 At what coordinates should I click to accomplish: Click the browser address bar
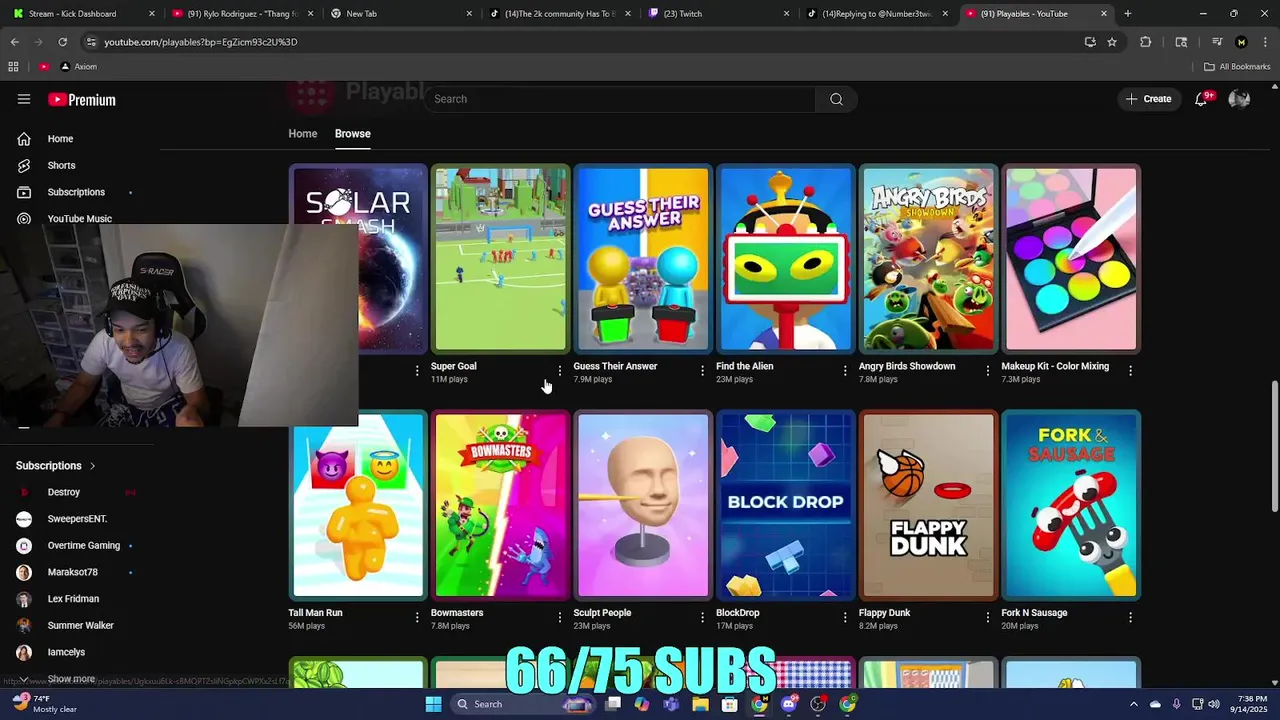click(x=580, y=42)
